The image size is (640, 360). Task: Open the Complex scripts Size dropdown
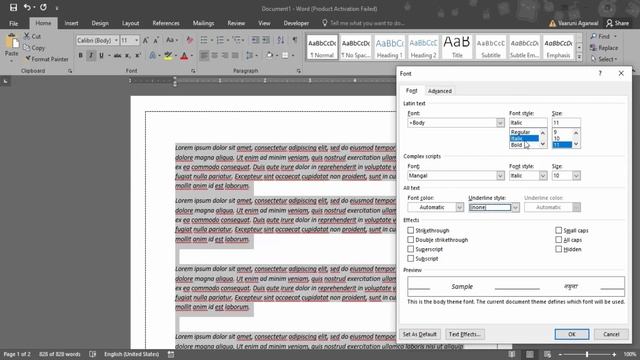point(576,176)
